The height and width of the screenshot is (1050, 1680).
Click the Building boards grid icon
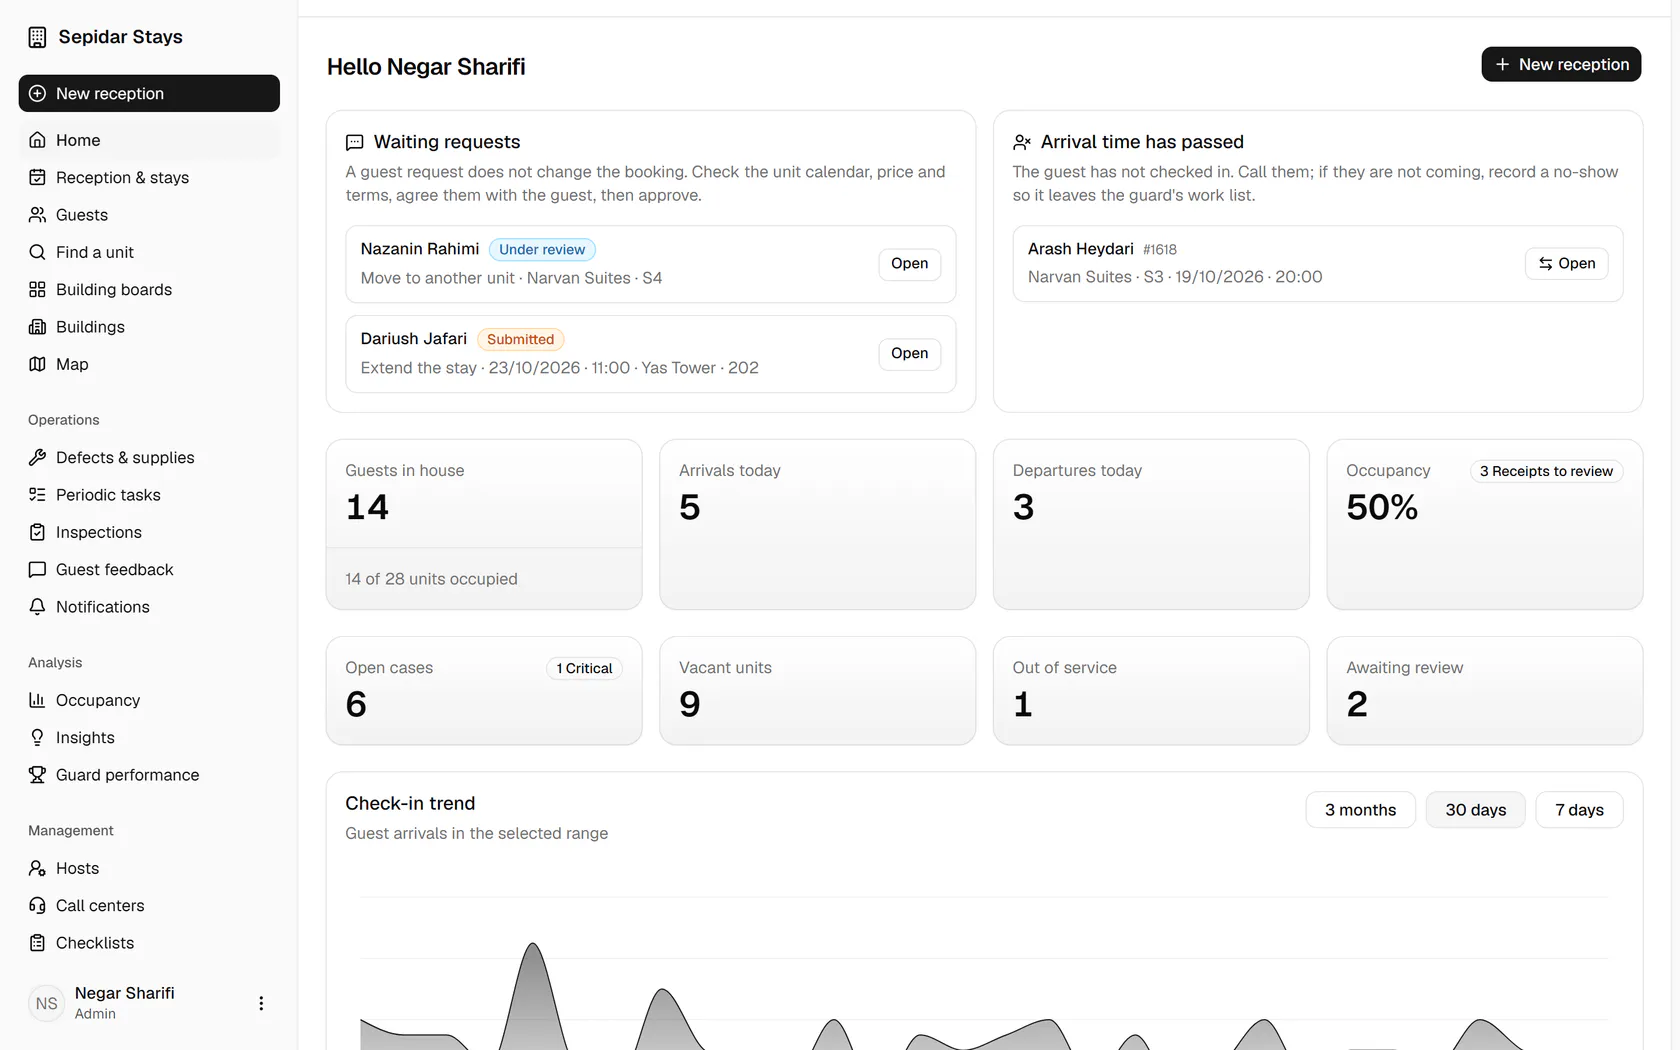pyautogui.click(x=37, y=289)
